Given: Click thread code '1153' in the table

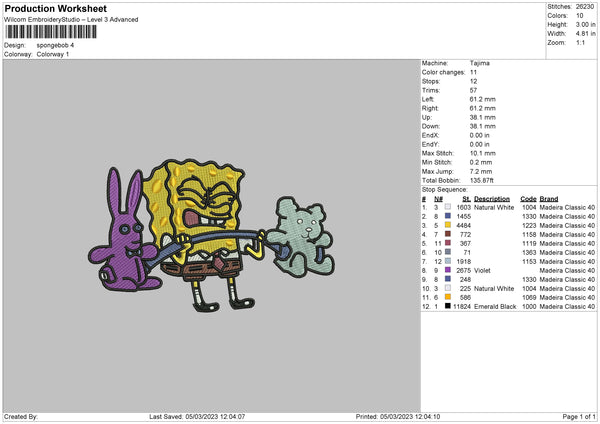Looking at the screenshot, I should click(529, 261).
